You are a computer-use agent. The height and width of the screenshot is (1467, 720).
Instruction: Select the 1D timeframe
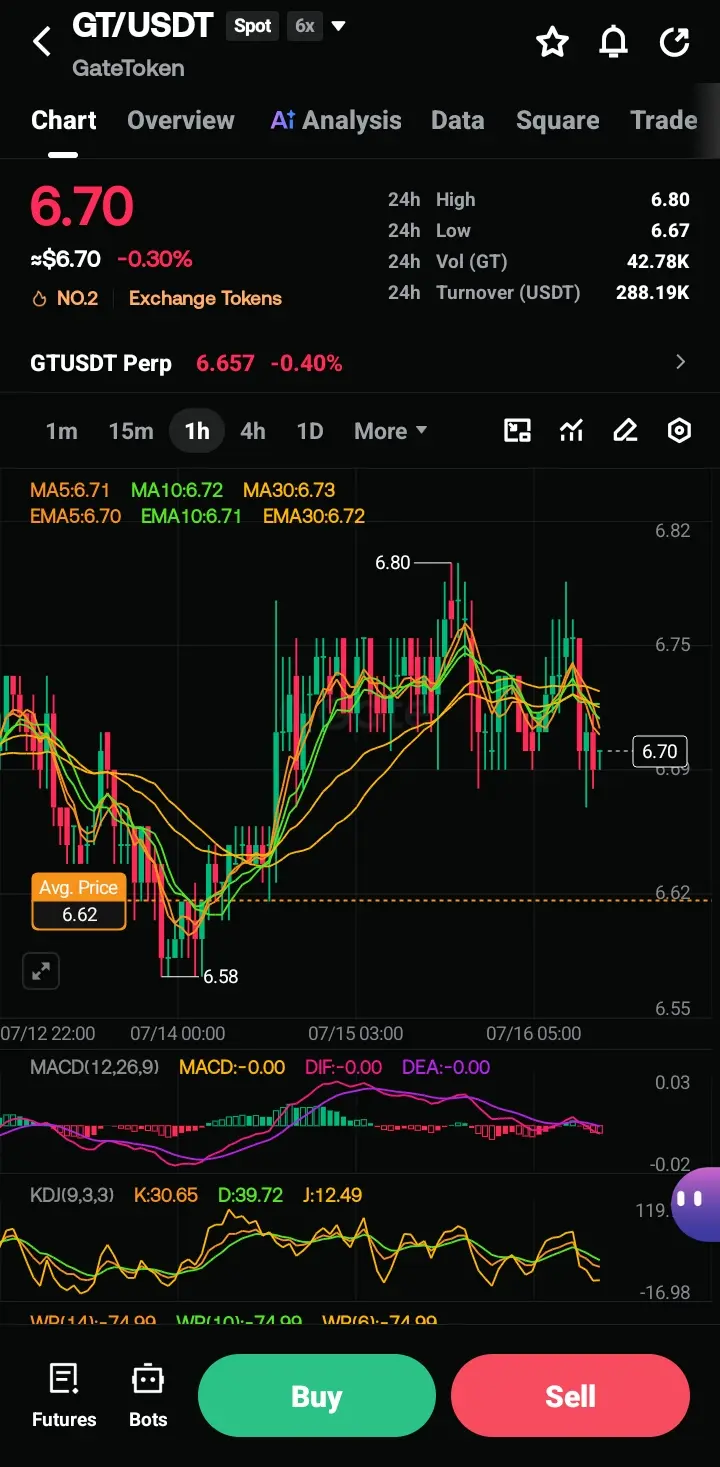(x=310, y=431)
